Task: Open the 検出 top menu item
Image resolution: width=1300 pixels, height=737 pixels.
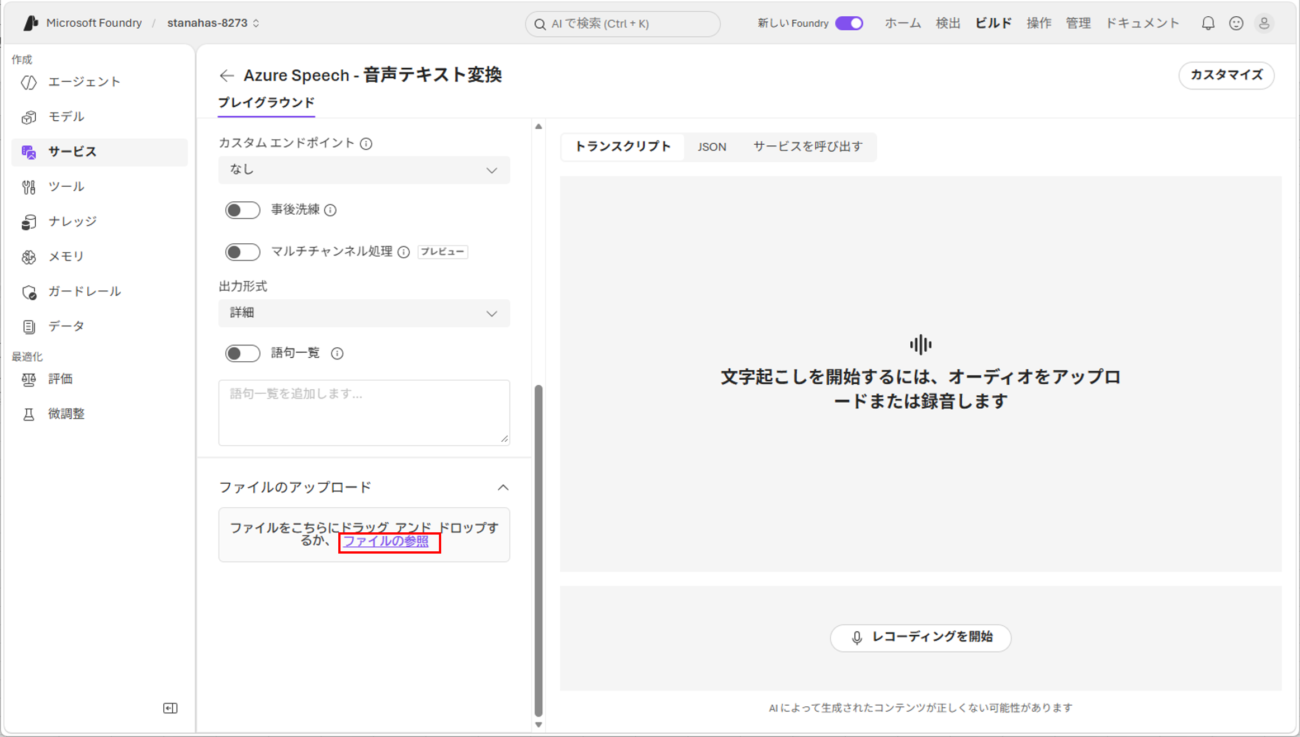Action: (948, 23)
